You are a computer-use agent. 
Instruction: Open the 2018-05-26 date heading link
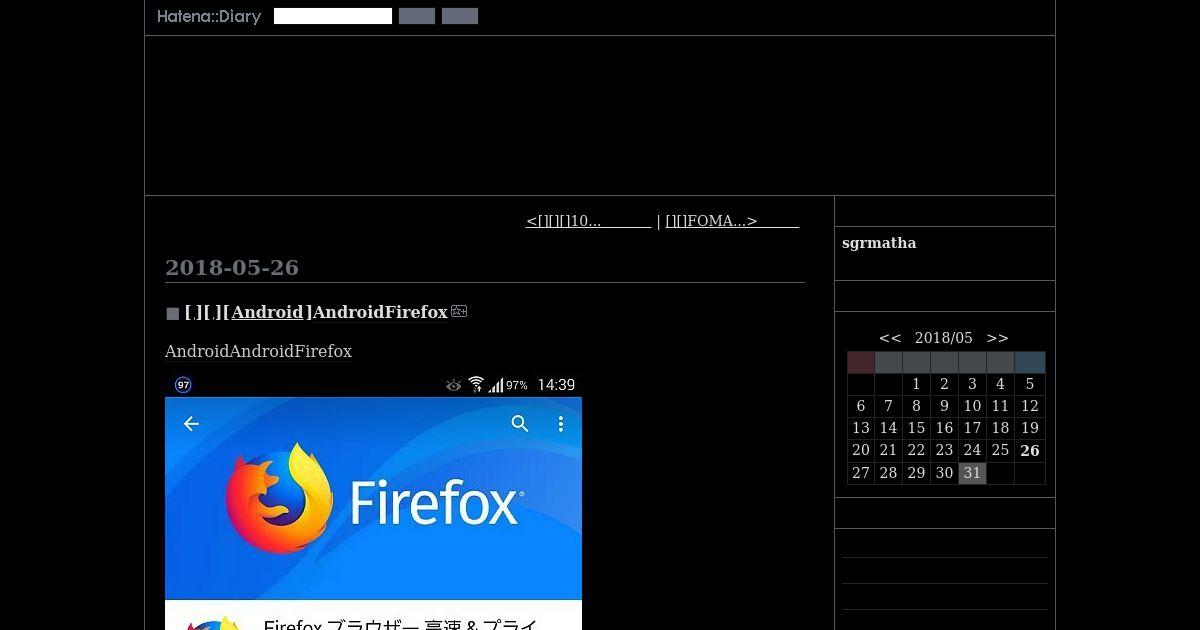tap(232, 267)
